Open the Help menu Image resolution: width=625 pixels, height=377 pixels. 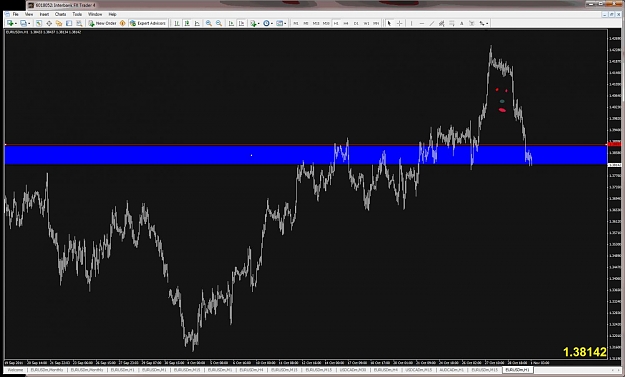(112, 14)
